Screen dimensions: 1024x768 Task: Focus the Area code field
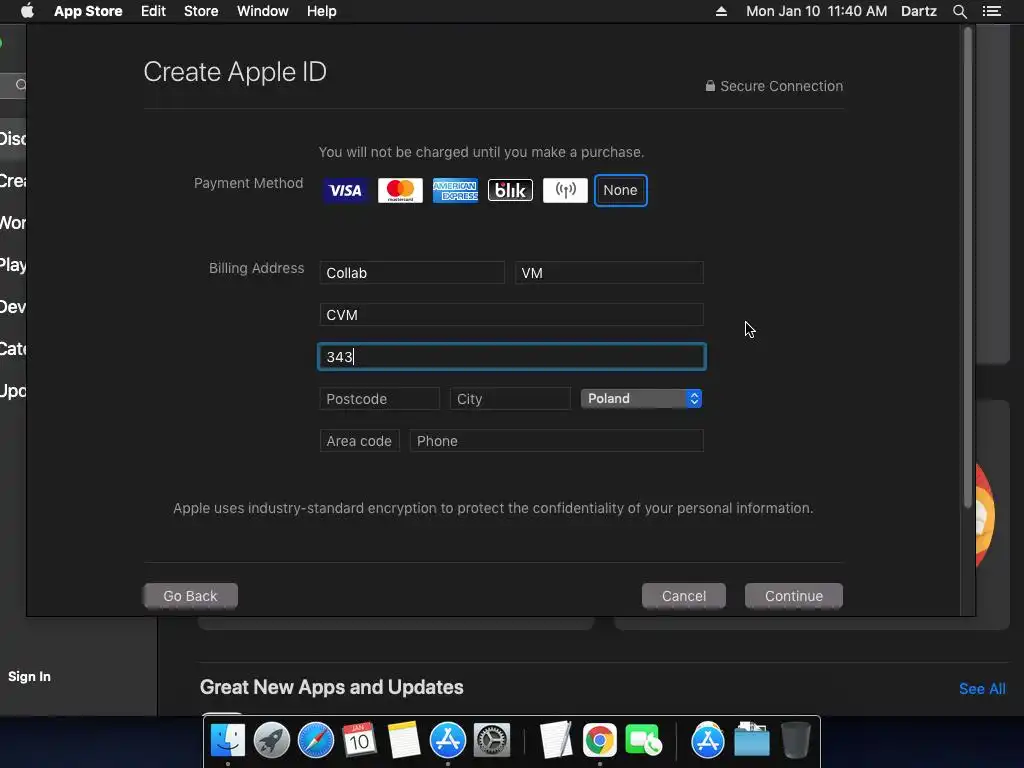(359, 441)
